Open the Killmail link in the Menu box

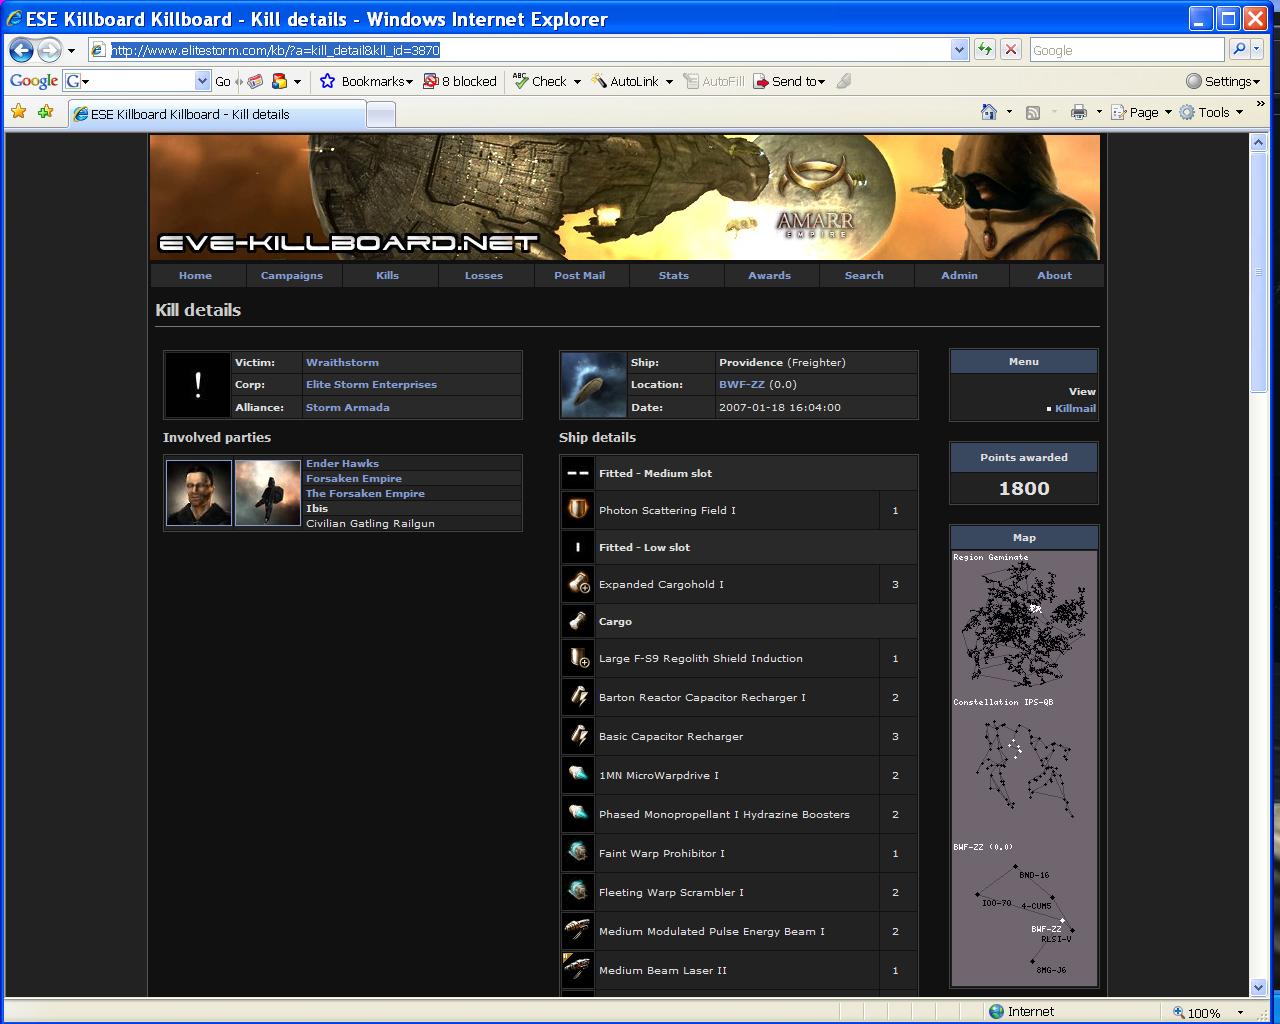1075,408
